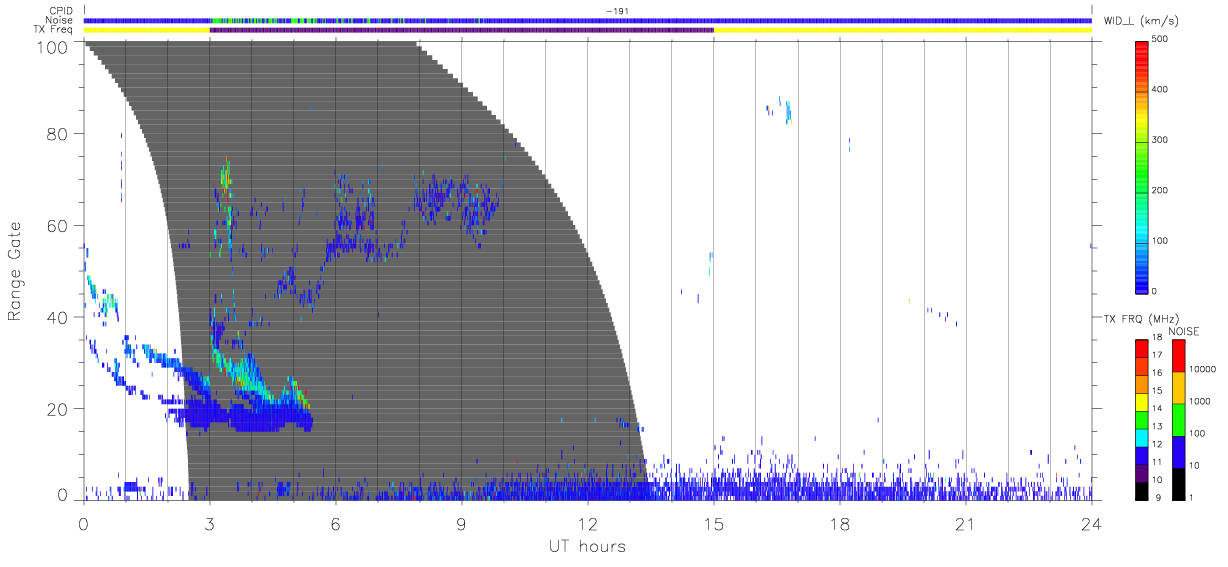The height and width of the screenshot is (567, 1228).
Task: Click the 21 tick on UT hours axis
Action: pyautogui.click(x=965, y=524)
